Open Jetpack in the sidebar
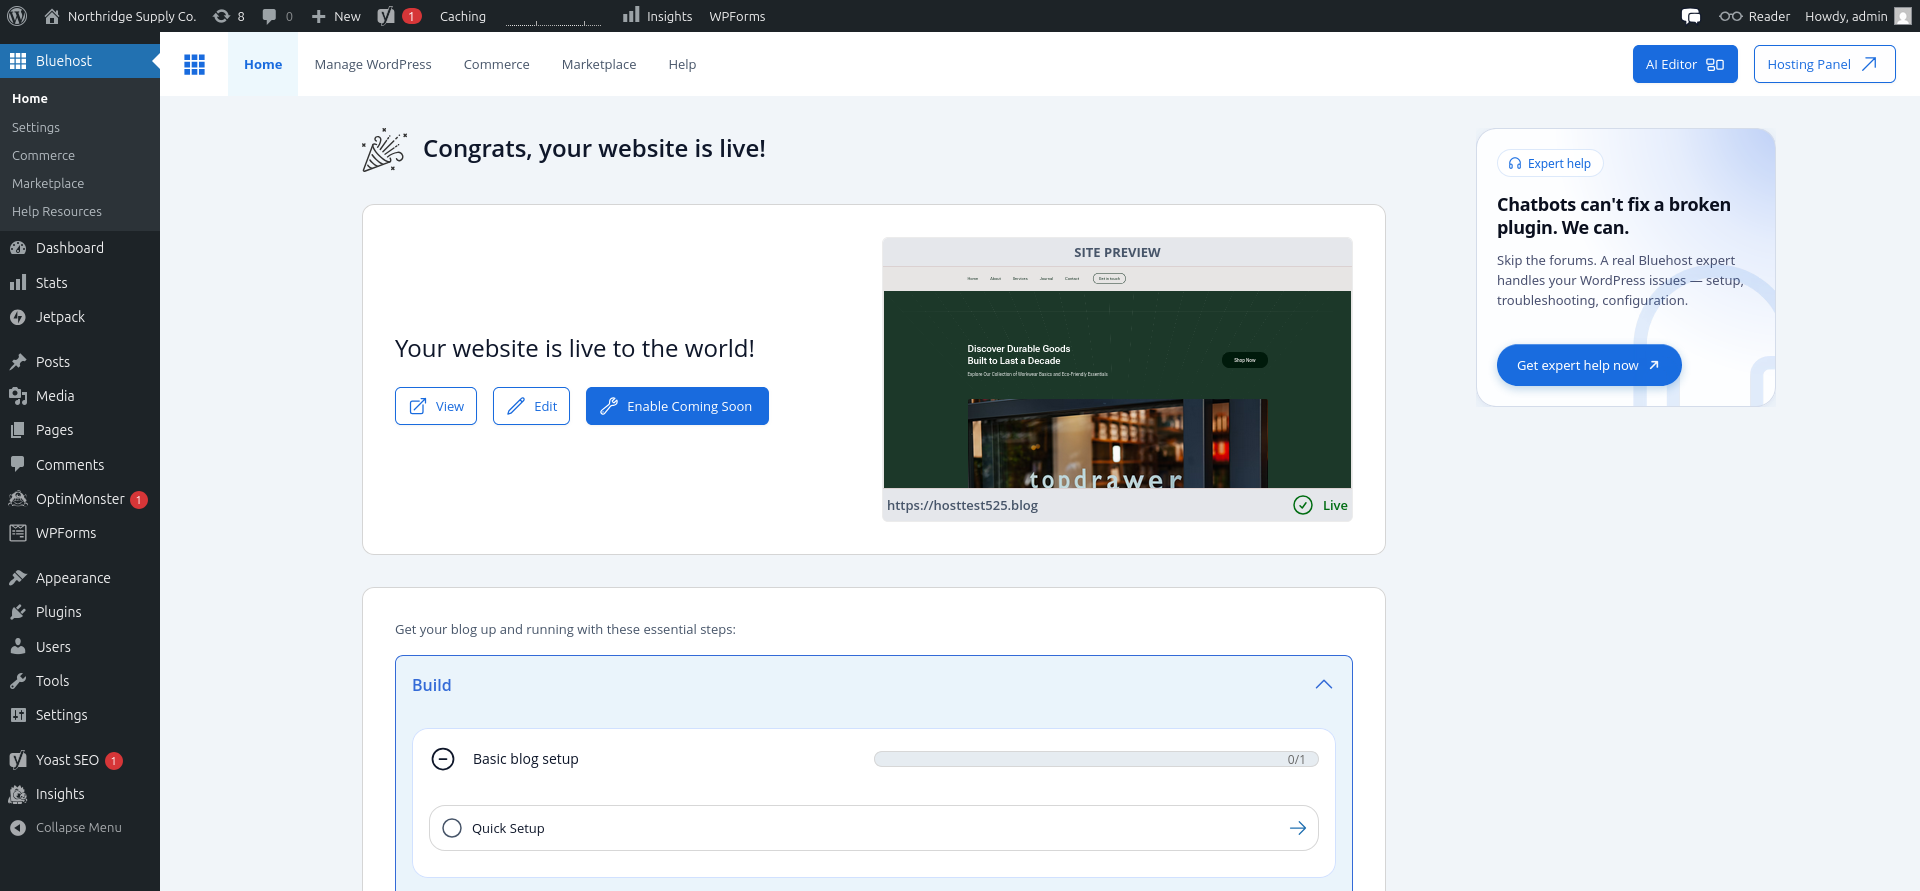The width and height of the screenshot is (1920, 891). pos(80,317)
